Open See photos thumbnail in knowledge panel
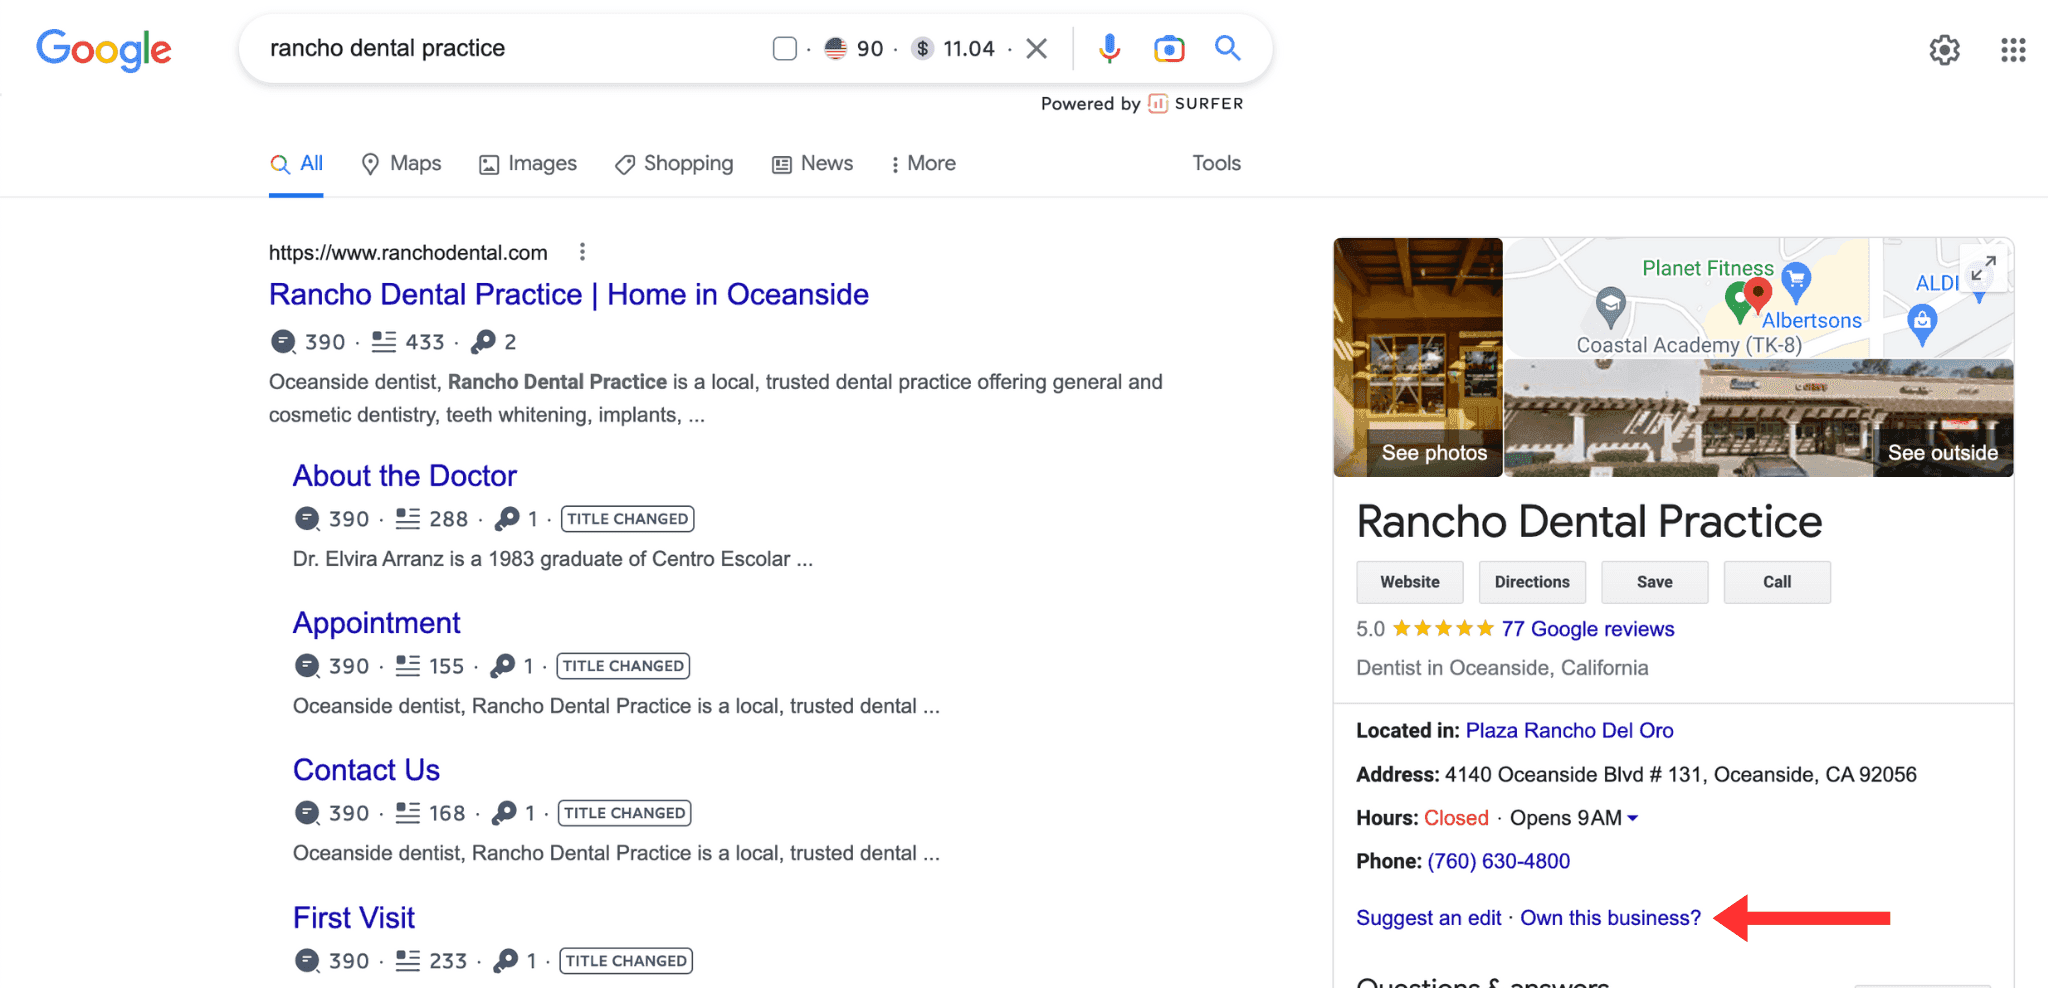The width and height of the screenshot is (2048, 988). coord(1418,357)
